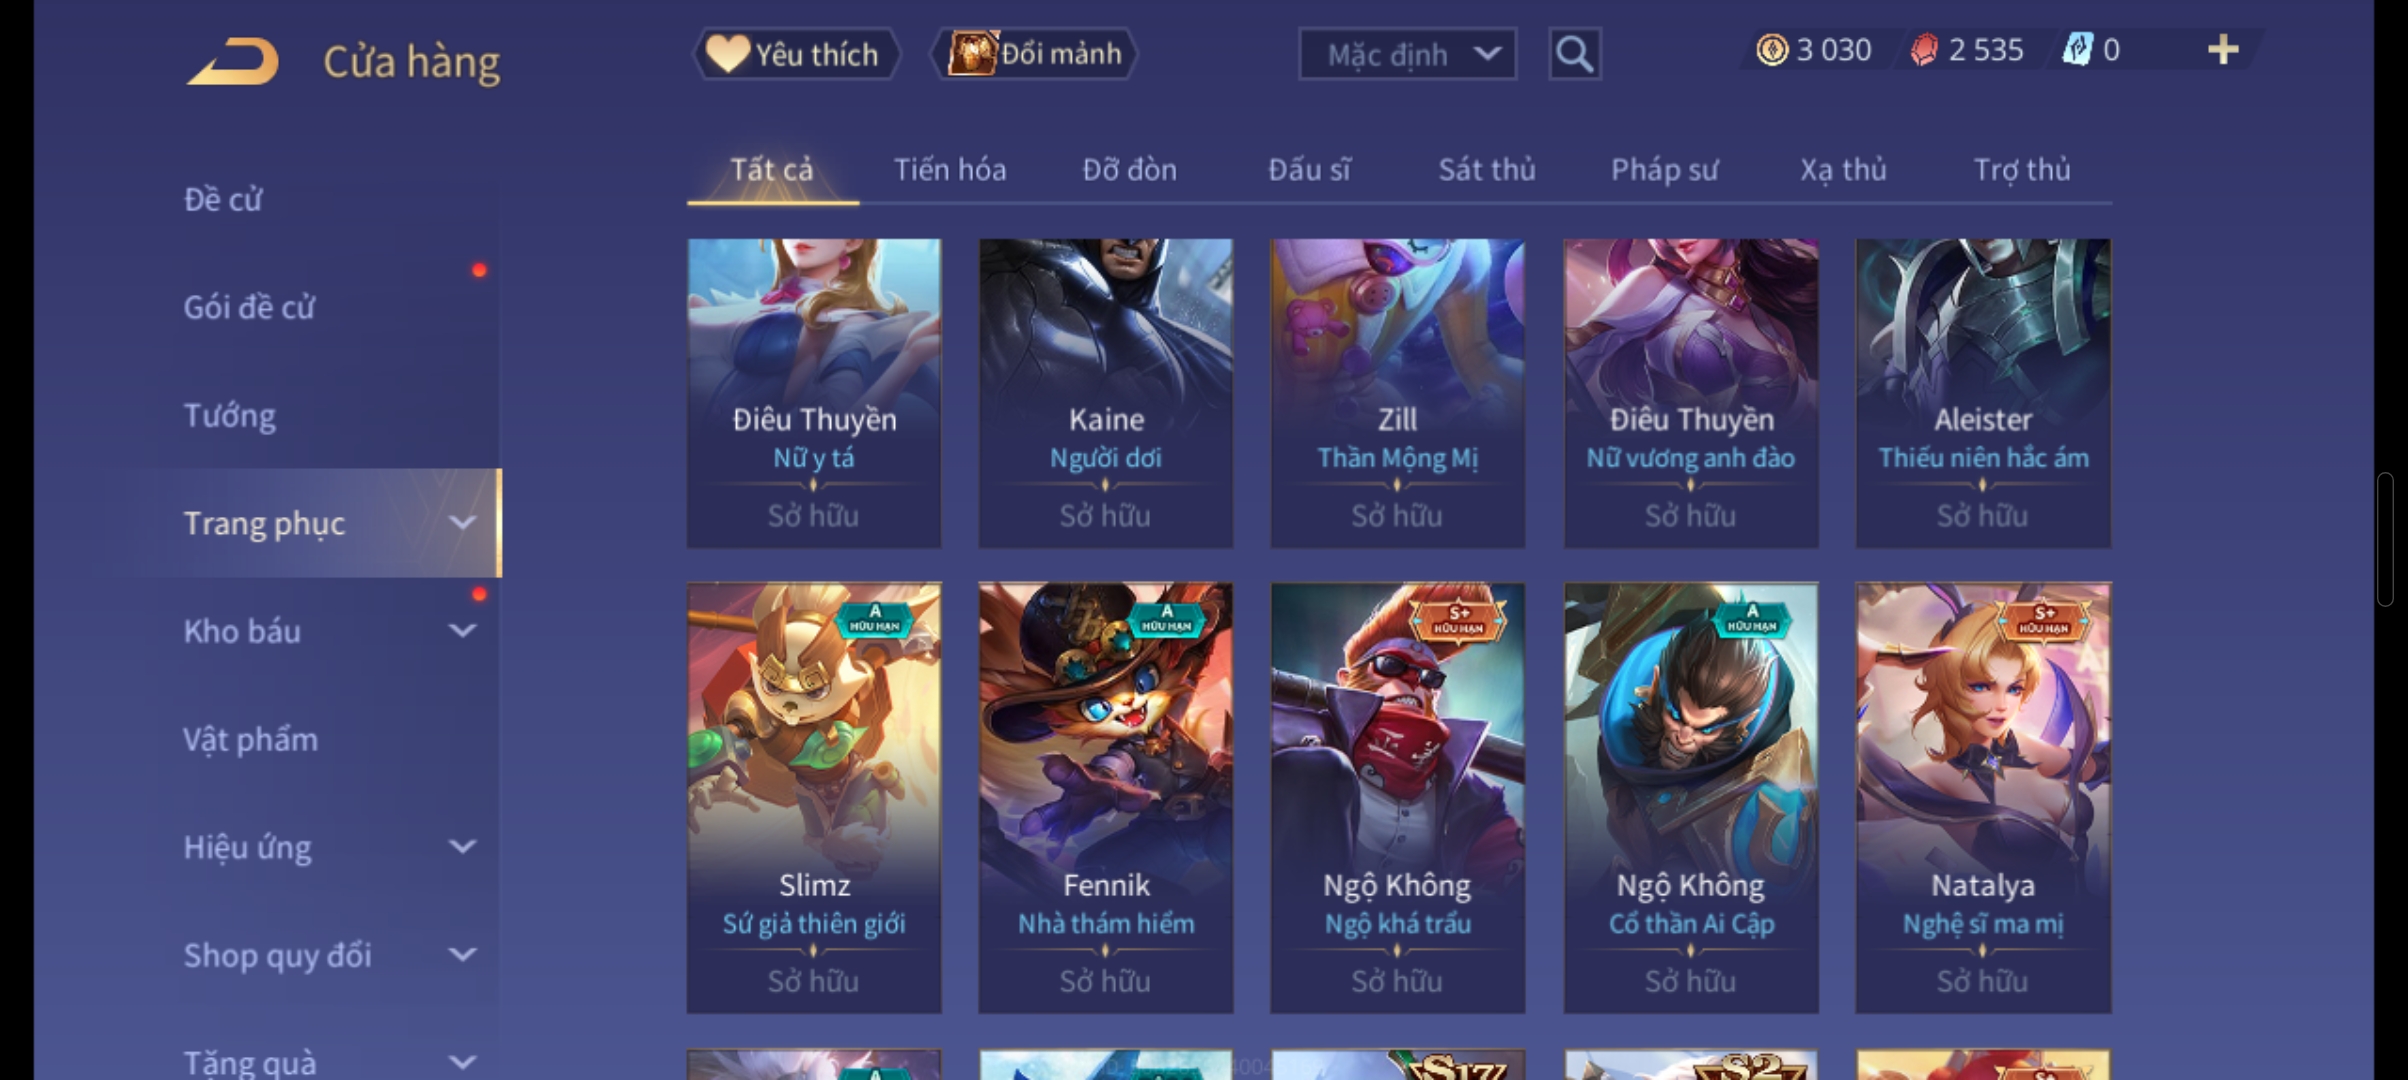Go to the Tướng section
Viewport: 2408px width, 1080px height.
[x=230, y=415]
